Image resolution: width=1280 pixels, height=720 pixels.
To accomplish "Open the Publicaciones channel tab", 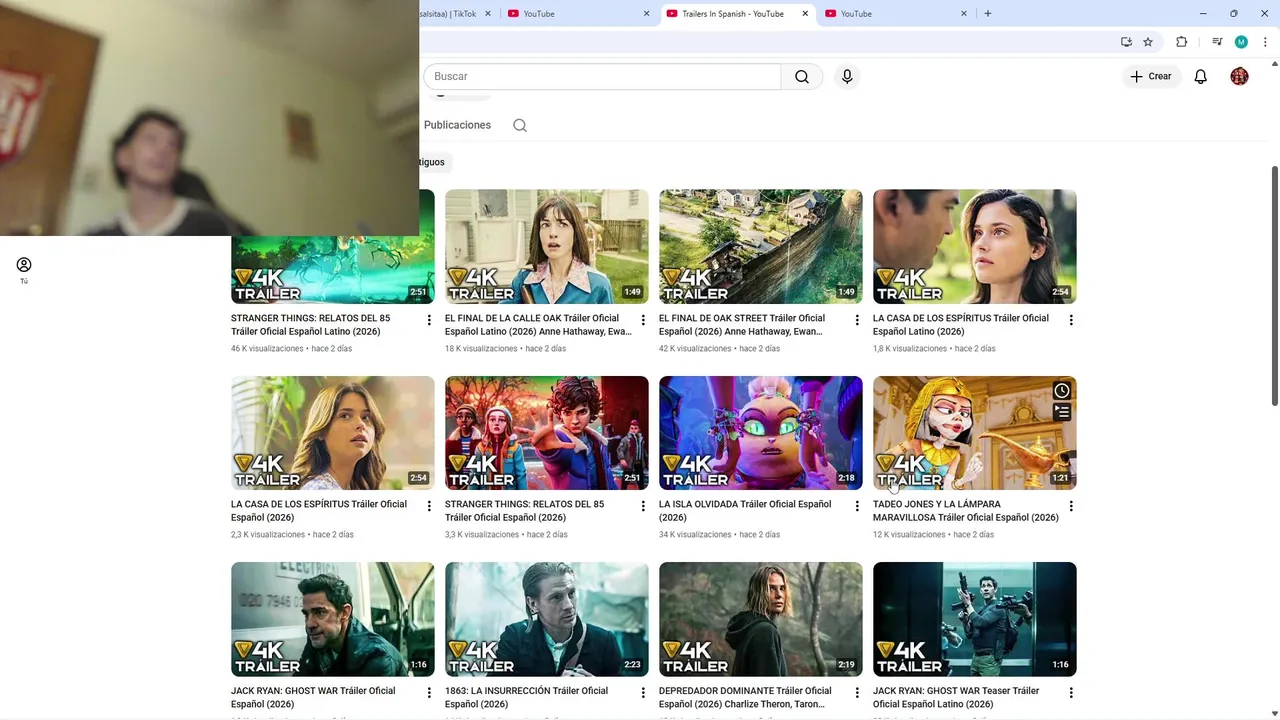I will (x=457, y=125).
